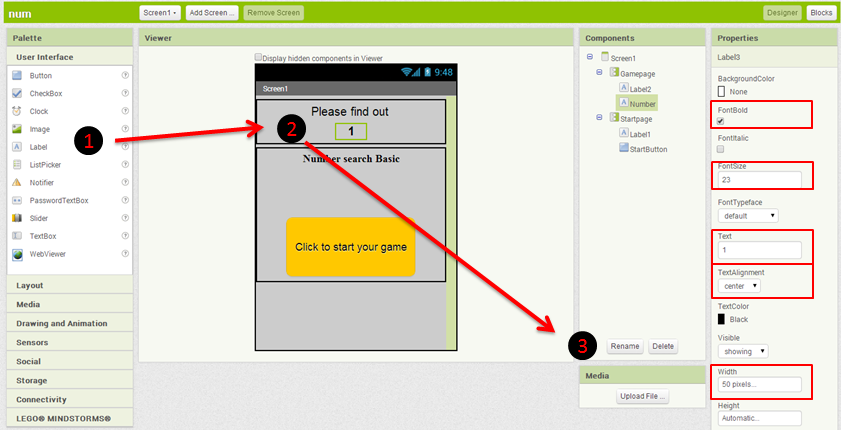This screenshot has height=435, width=841.
Task: Click the Remove Screen button
Action: click(x=274, y=13)
